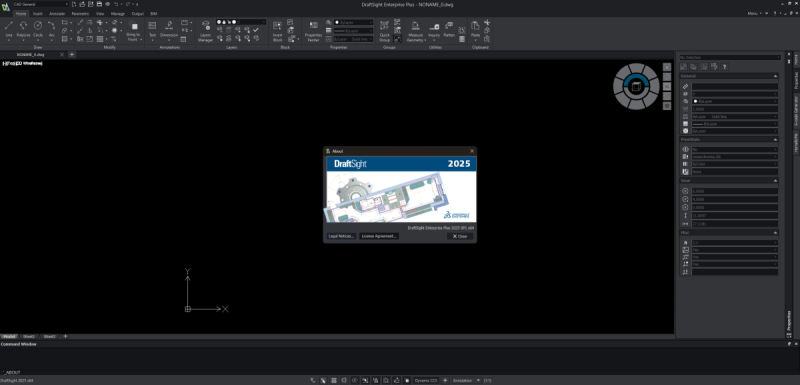
Task: Click the Undo arrow icon
Action: point(116,4)
